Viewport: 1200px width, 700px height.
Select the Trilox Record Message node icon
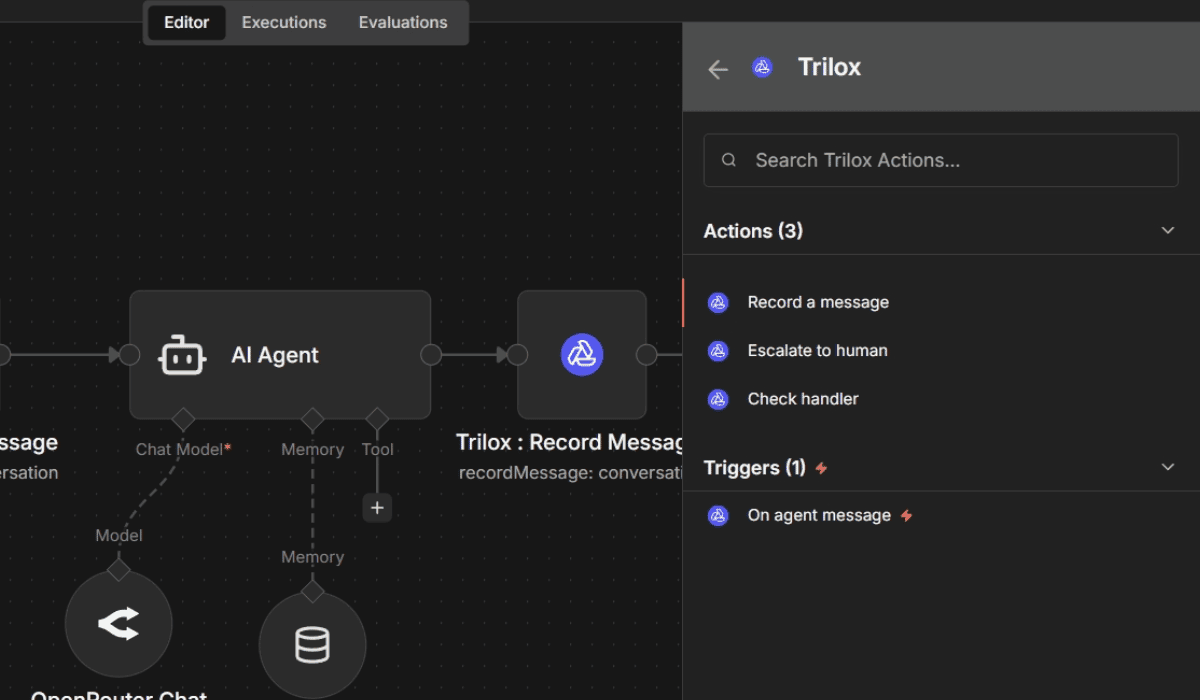click(x=582, y=354)
